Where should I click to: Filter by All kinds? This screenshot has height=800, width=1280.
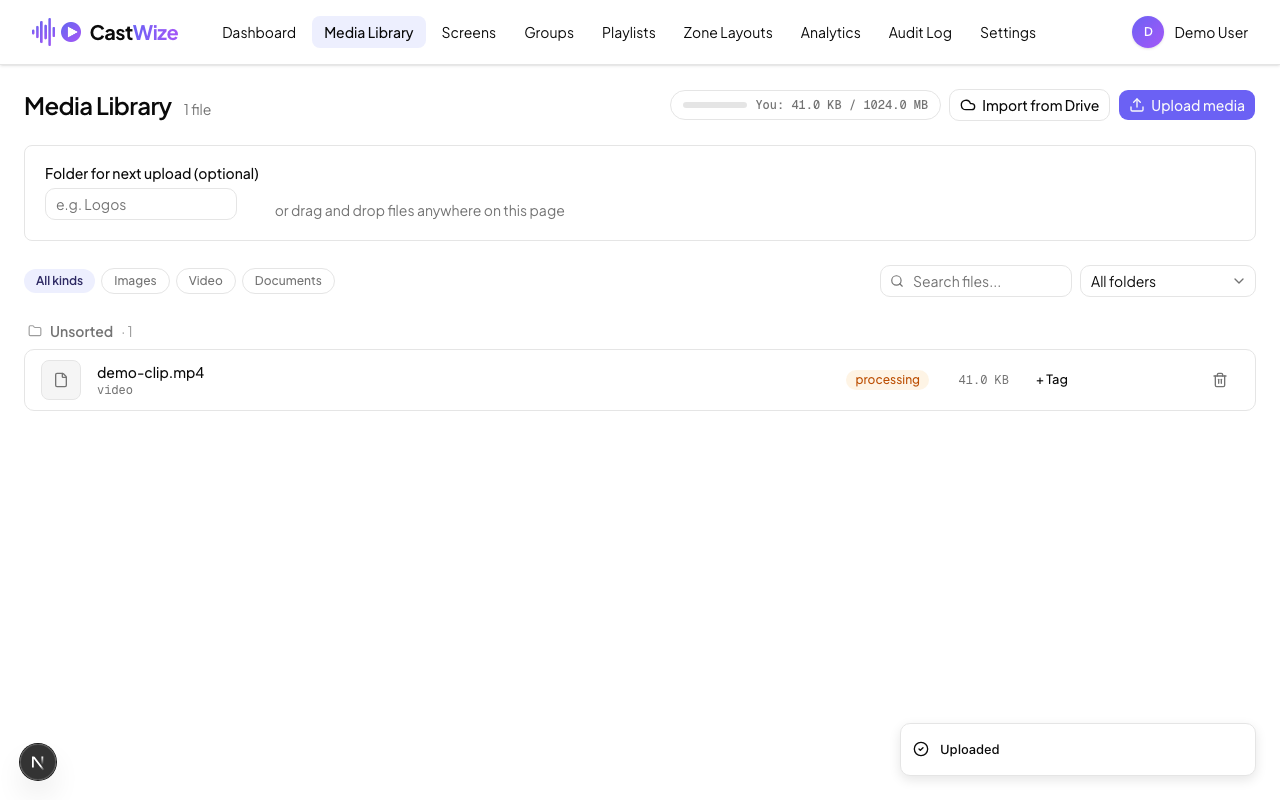click(x=59, y=281)
